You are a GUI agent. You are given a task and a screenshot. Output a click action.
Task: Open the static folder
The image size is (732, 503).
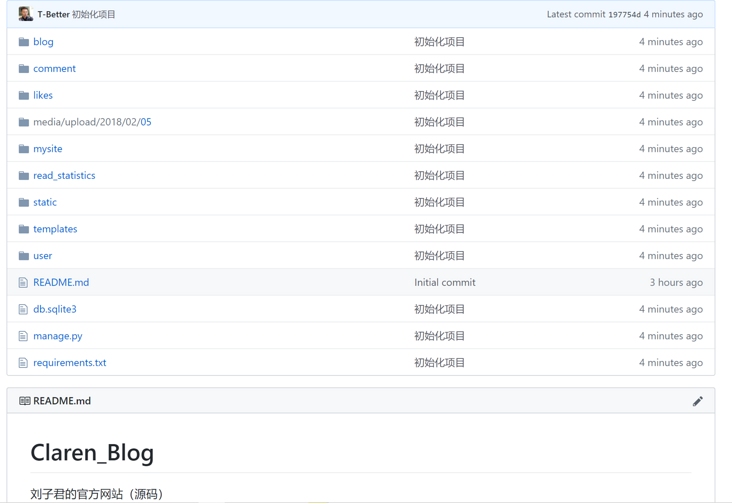pos(45,202)
